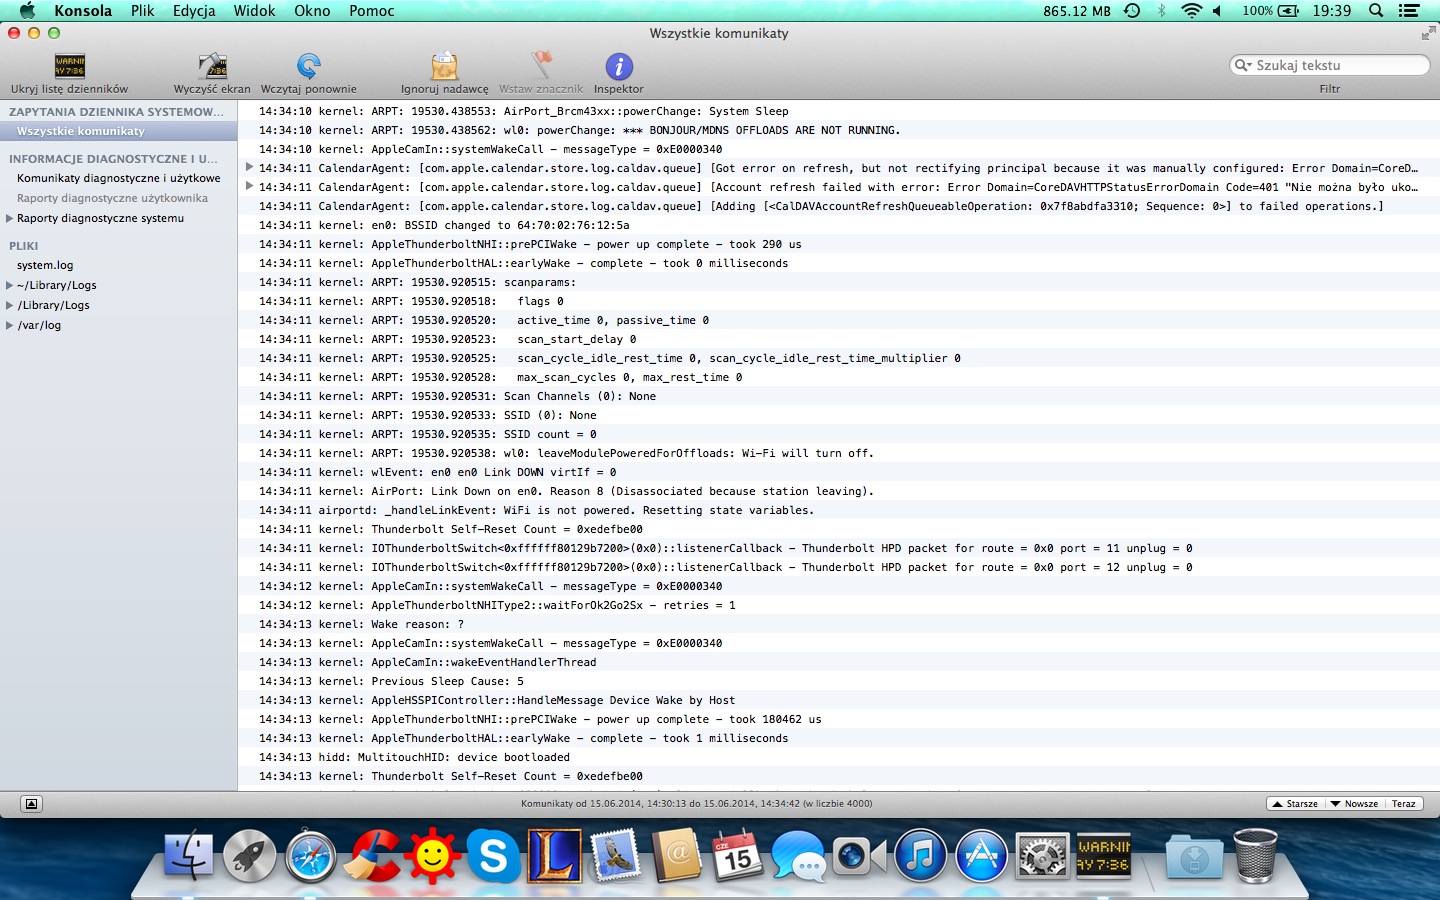1440x900 pixels.
Task: Load older messages with Starsze
Action: point(1295,804)
